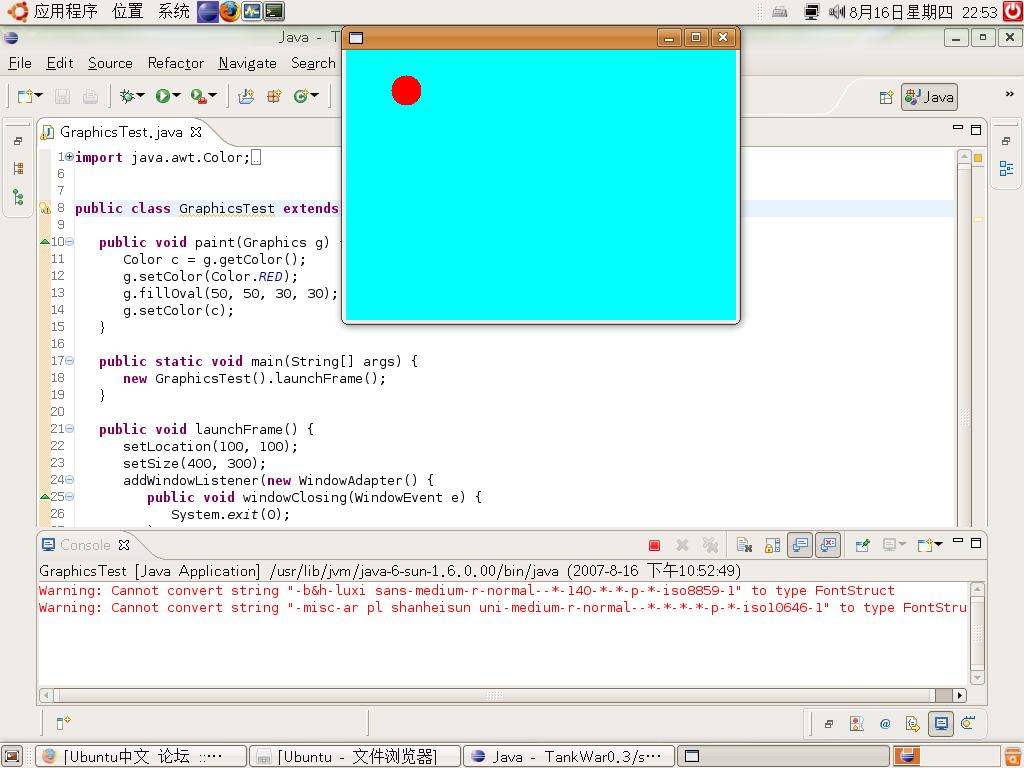The image size is (1024, 768).
Task: Open the Navigate menu
Action: tap(248, 63)
